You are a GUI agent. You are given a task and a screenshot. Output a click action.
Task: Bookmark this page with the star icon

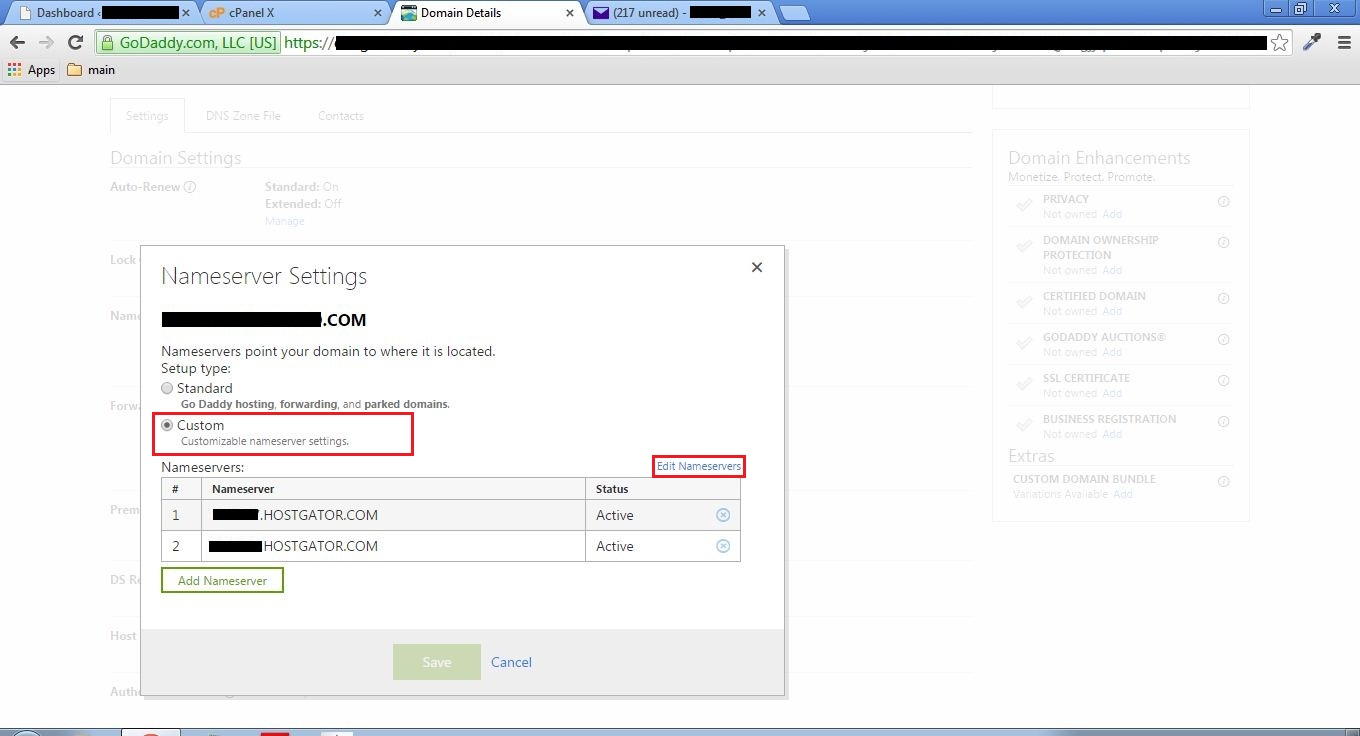(x=1279, y=43)
